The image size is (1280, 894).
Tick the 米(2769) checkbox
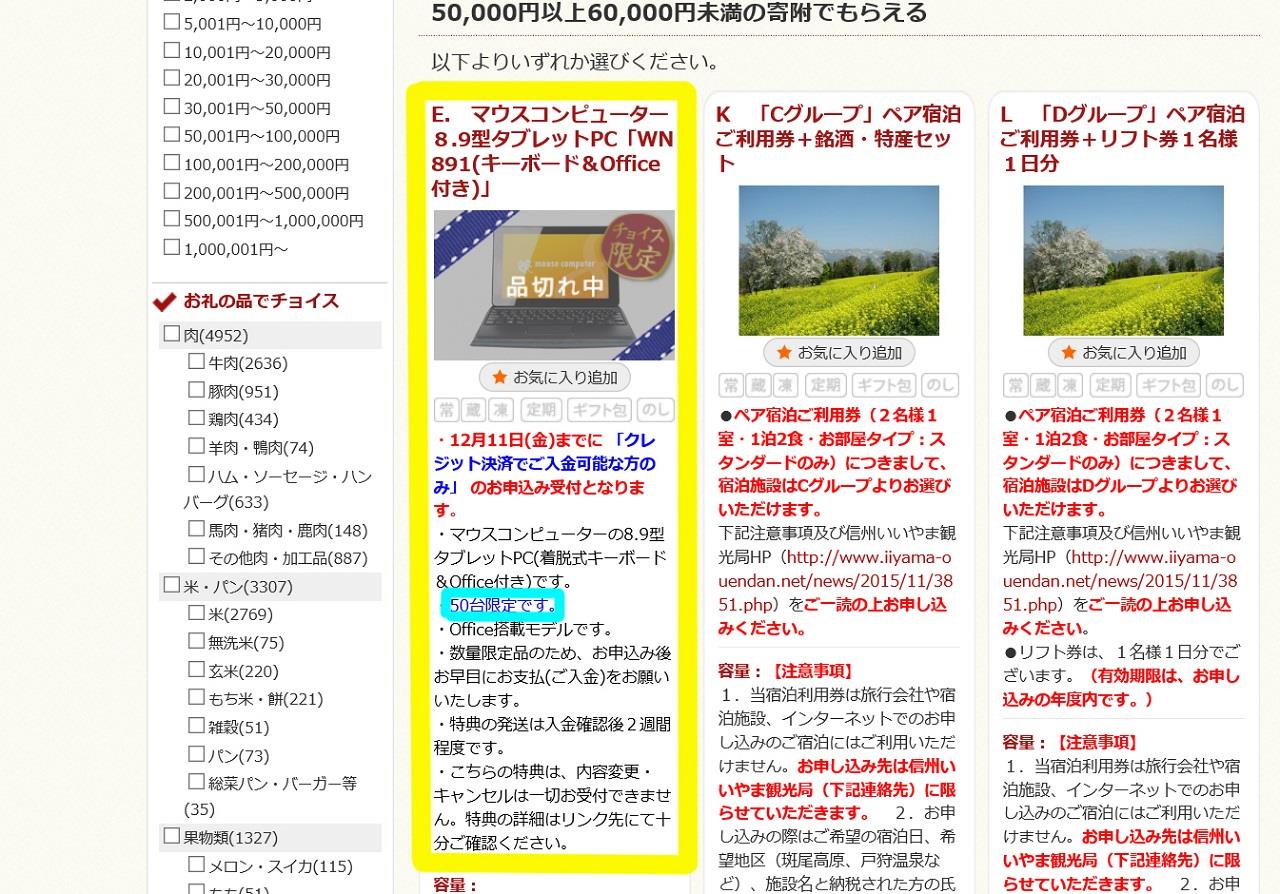[196, 612]
